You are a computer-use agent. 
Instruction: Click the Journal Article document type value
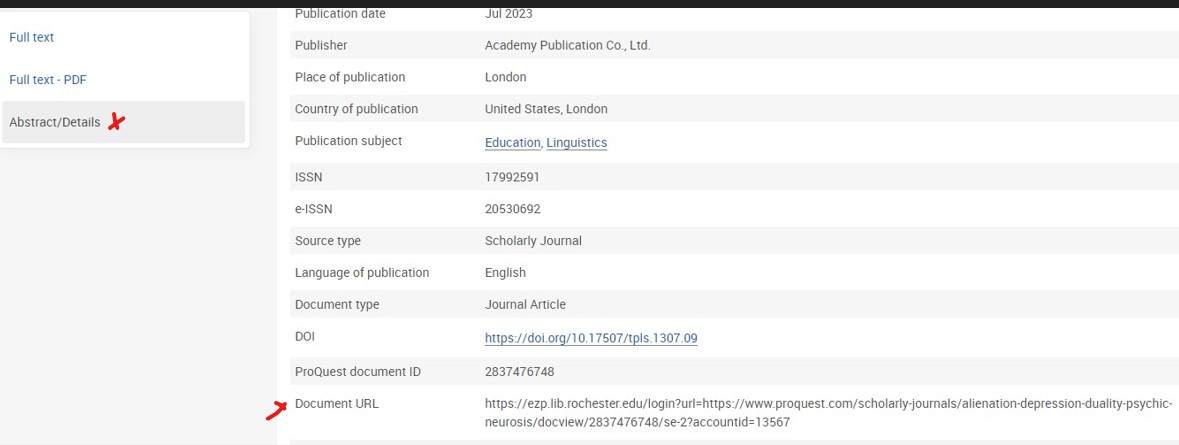(x=525, y=304)
